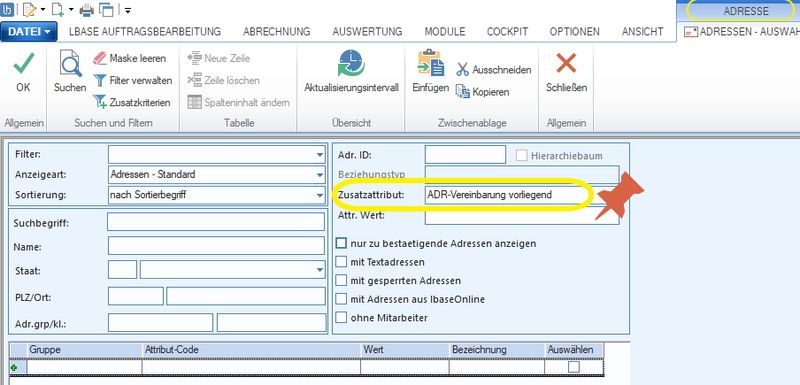Click the Suchen magnifier icon

70,63
